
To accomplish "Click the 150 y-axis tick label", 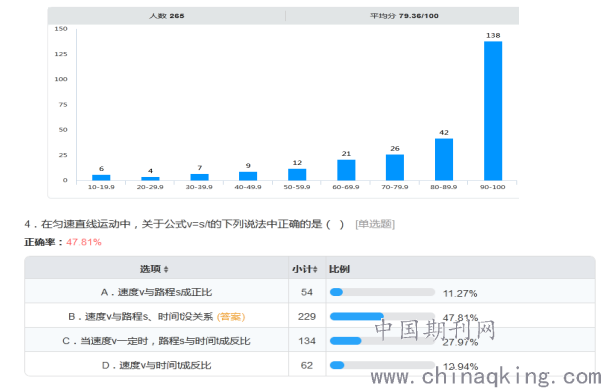I will coord(61,29).
